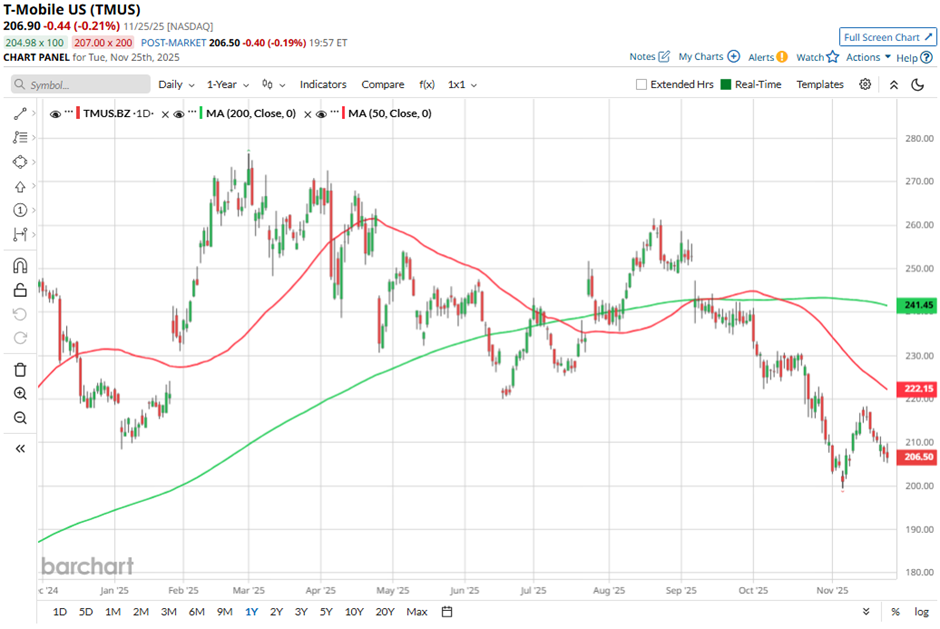Add chart via My Charts plus icon
Image resolution: width=940 pixels, height=629 pixels.
(733, 56)
